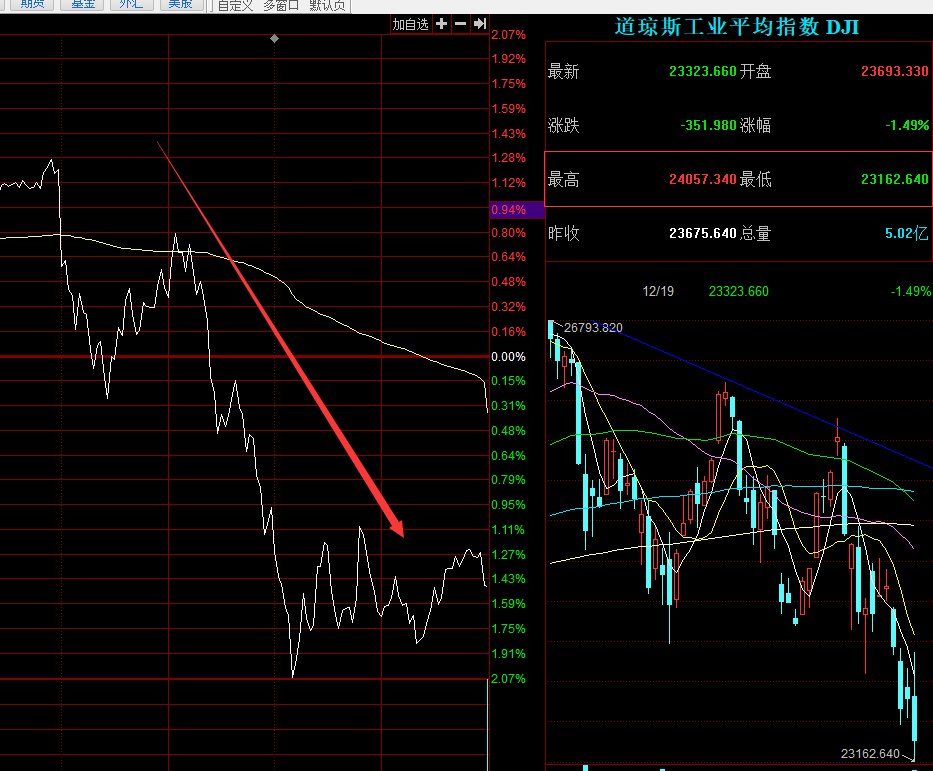Click the 最低 value 23162.640 in quote panel
Viewport: 933px width, 771px height.
click(x=894, y=180)
